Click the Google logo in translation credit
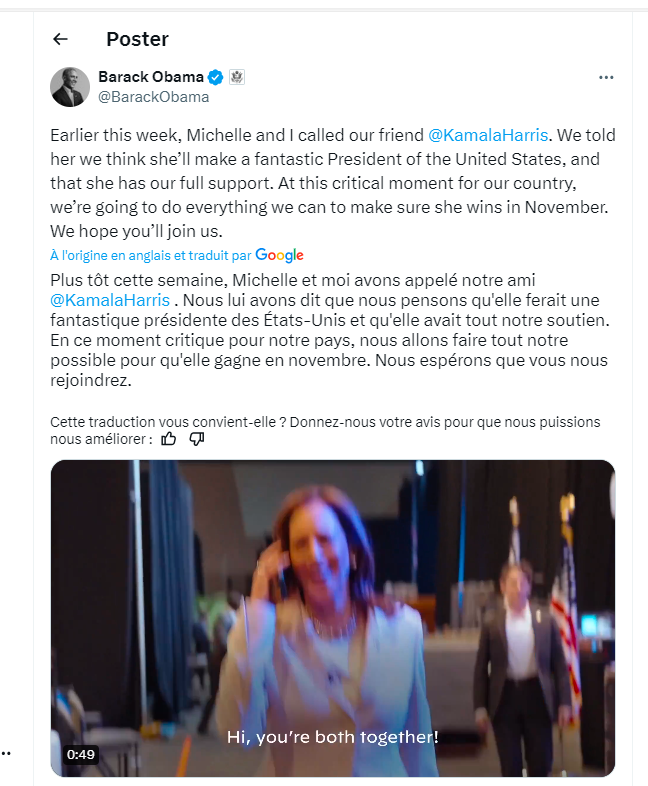 click(x=279, y=255)
